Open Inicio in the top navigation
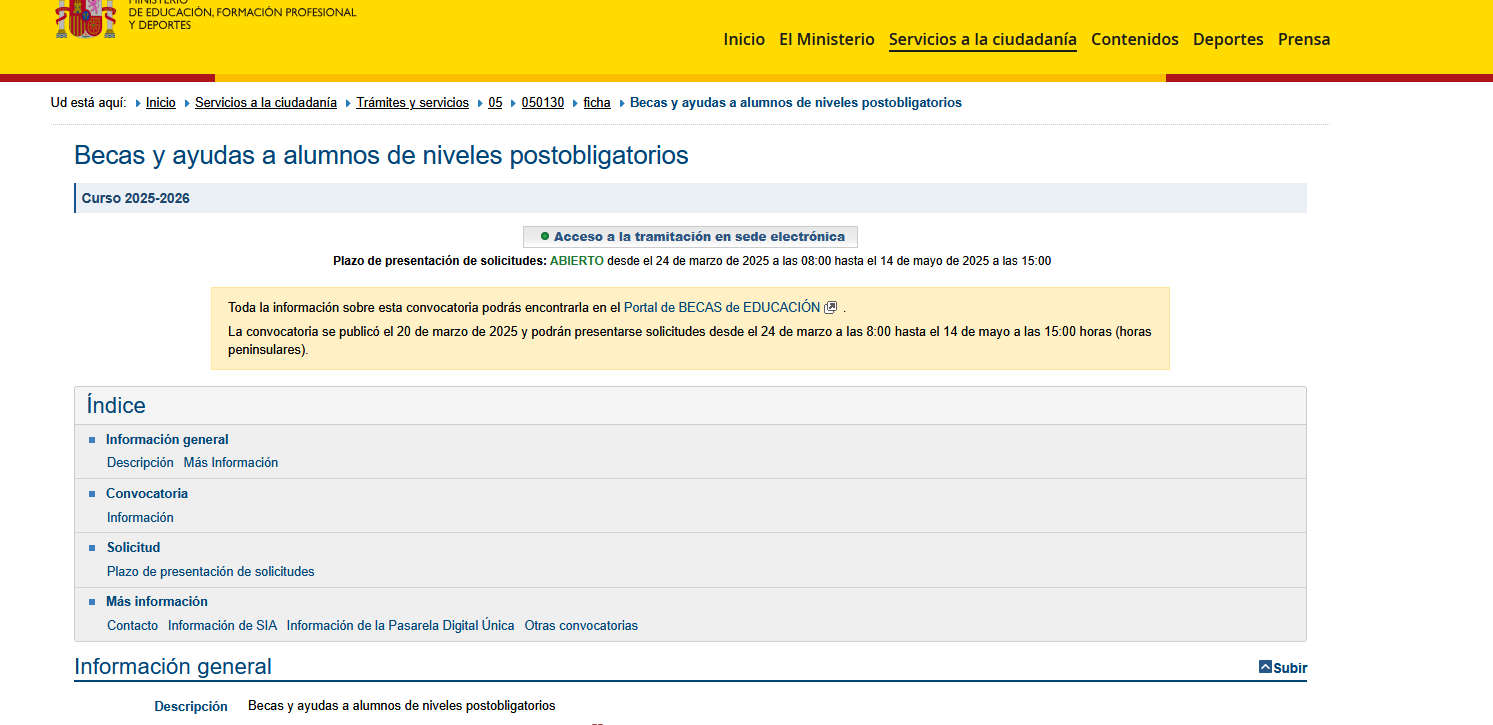The height and width of the screenshot is (725, 1493). 743,40
